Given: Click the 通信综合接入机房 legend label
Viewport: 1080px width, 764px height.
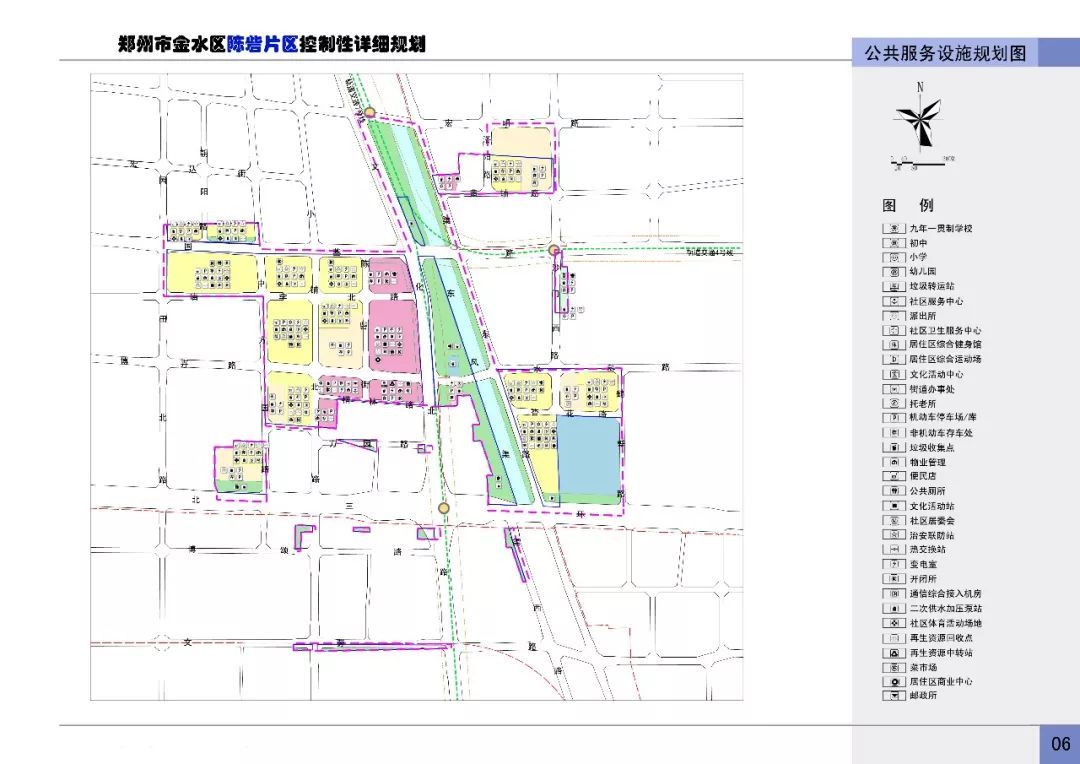Looking at the screenshot, I should tap(946, 593).
